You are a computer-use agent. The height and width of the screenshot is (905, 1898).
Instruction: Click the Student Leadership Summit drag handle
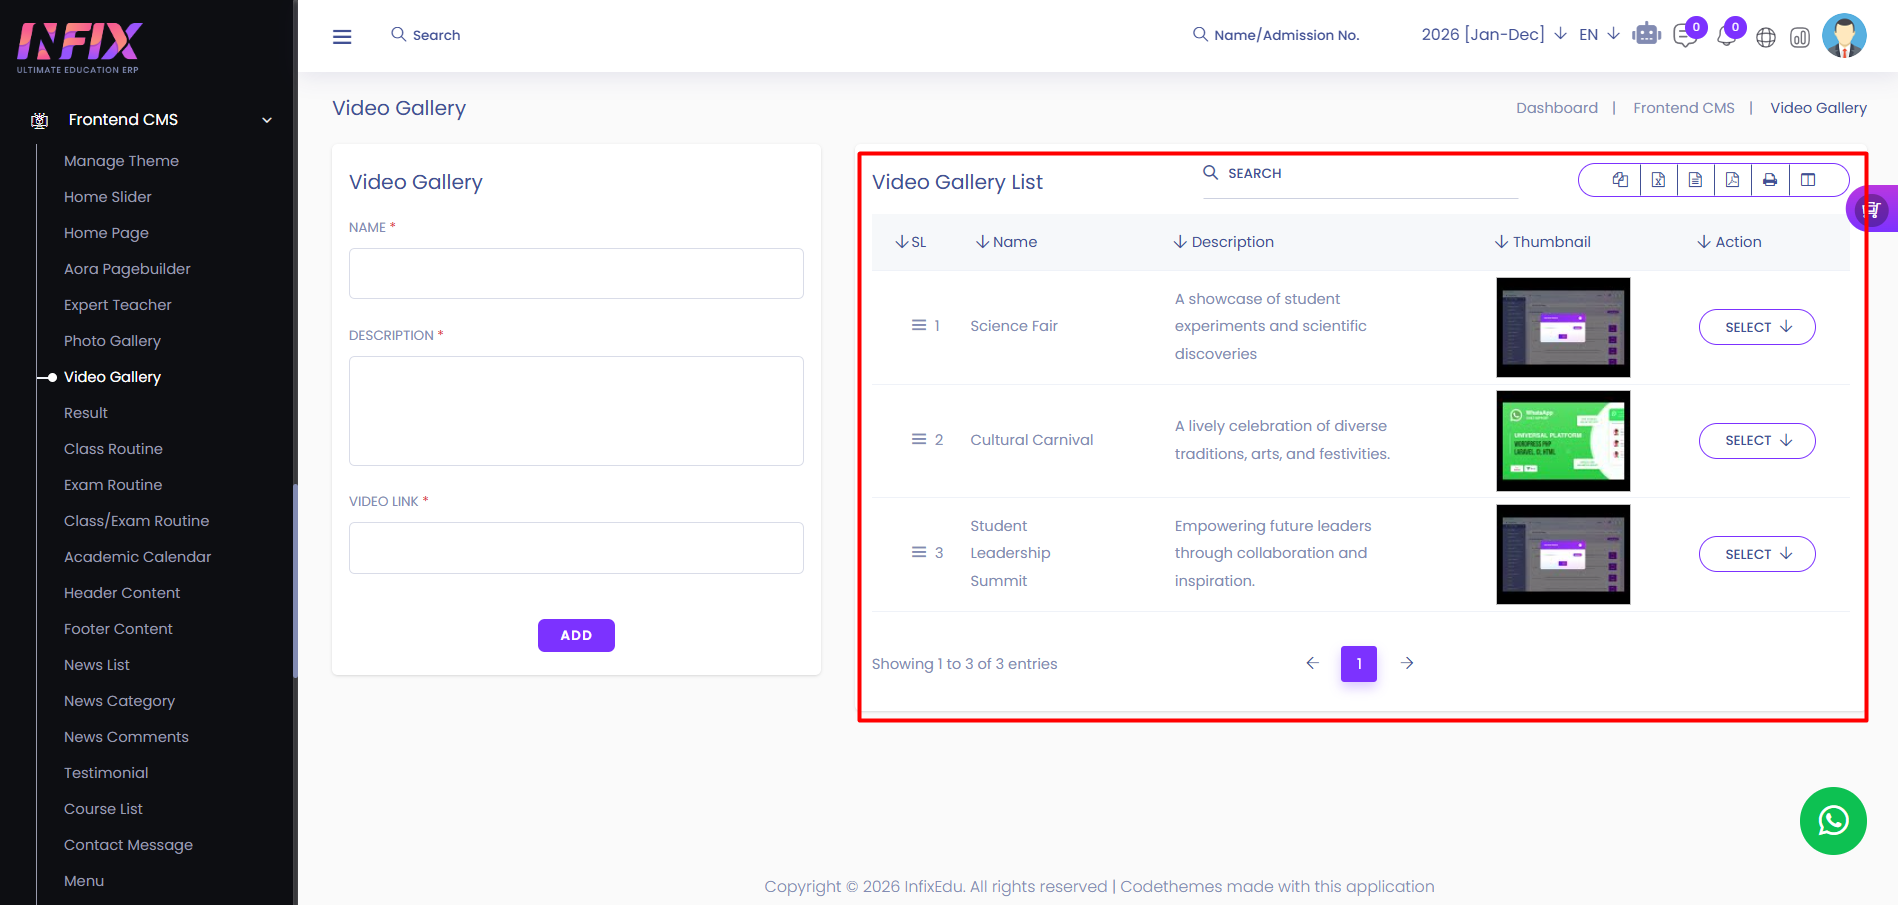pyautogui.click(x=918, y=552)
